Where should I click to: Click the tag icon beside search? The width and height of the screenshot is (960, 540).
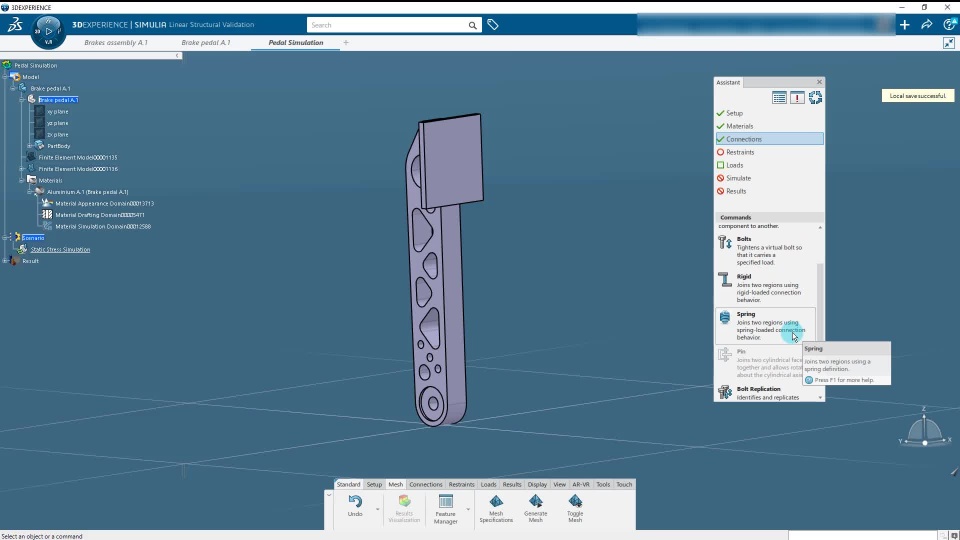pos(493,25)
